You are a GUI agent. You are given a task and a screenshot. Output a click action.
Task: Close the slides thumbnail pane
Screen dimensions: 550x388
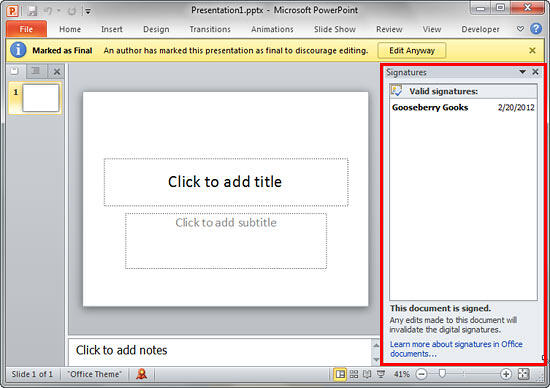click(x=57, y=72)
